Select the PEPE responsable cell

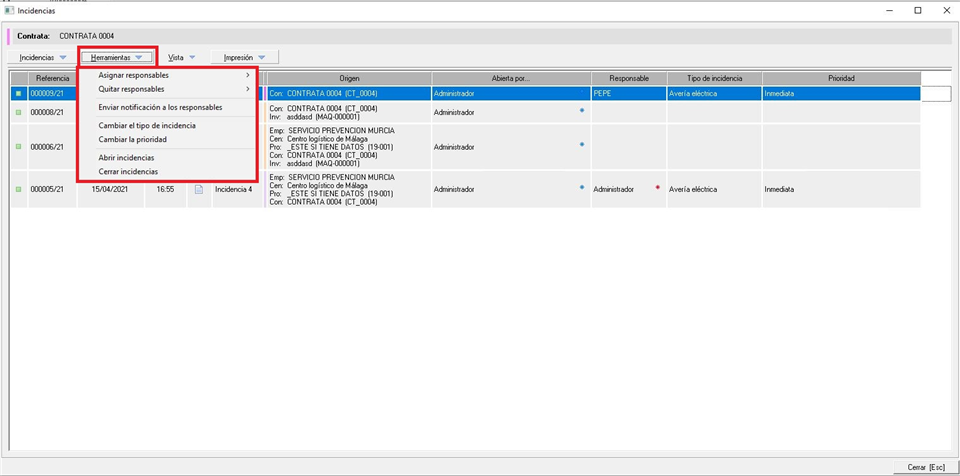point(628,93)
